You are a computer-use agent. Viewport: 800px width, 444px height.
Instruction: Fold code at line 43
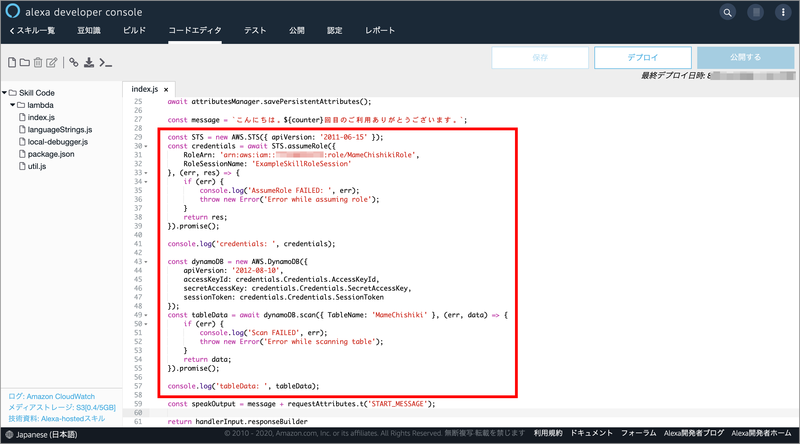point(146,262)
